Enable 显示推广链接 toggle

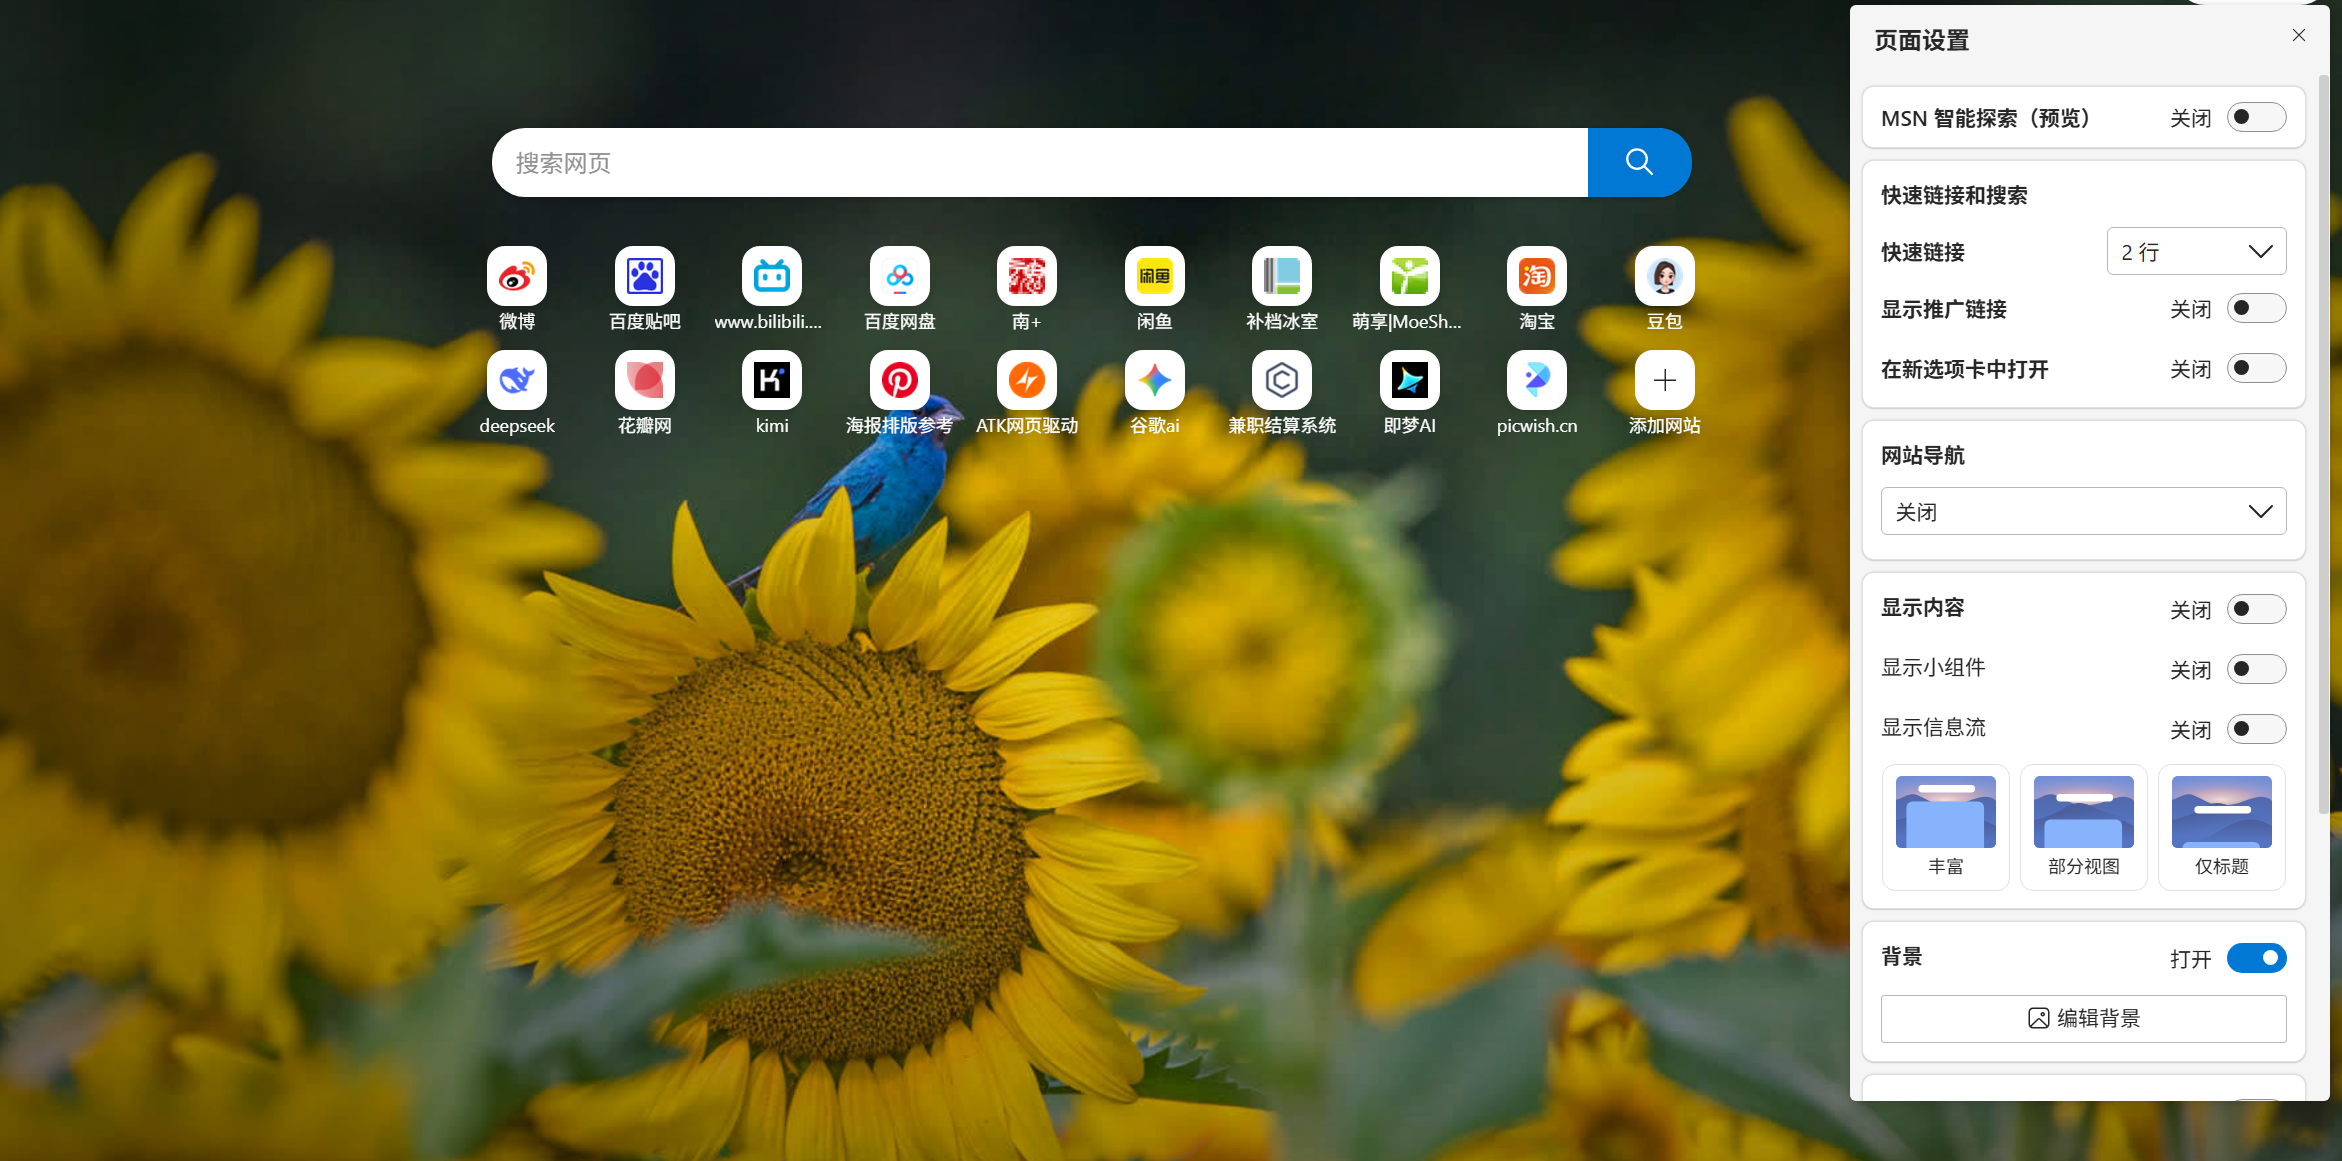click(2256, 309)
